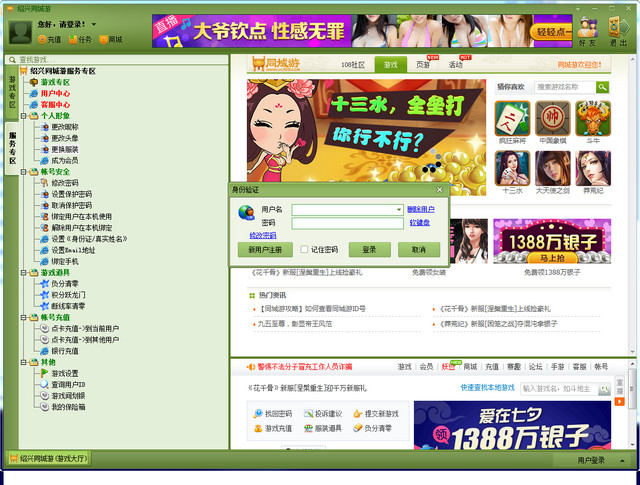This screenshot has width=640, height=485.
Task: Launch the 中国象棋 chess game icon
Action: (x=553, y=118)
